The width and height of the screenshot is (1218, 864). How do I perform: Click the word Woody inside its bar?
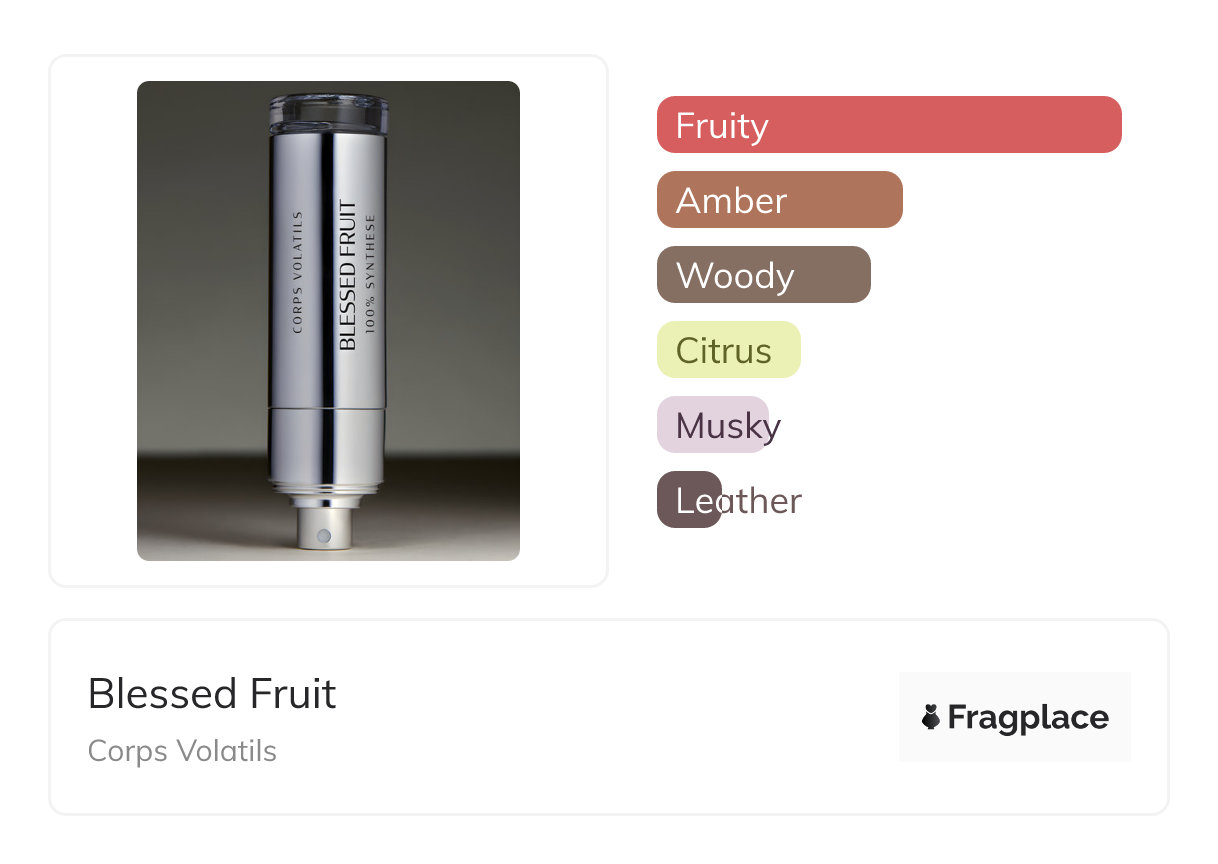point(735,276)
